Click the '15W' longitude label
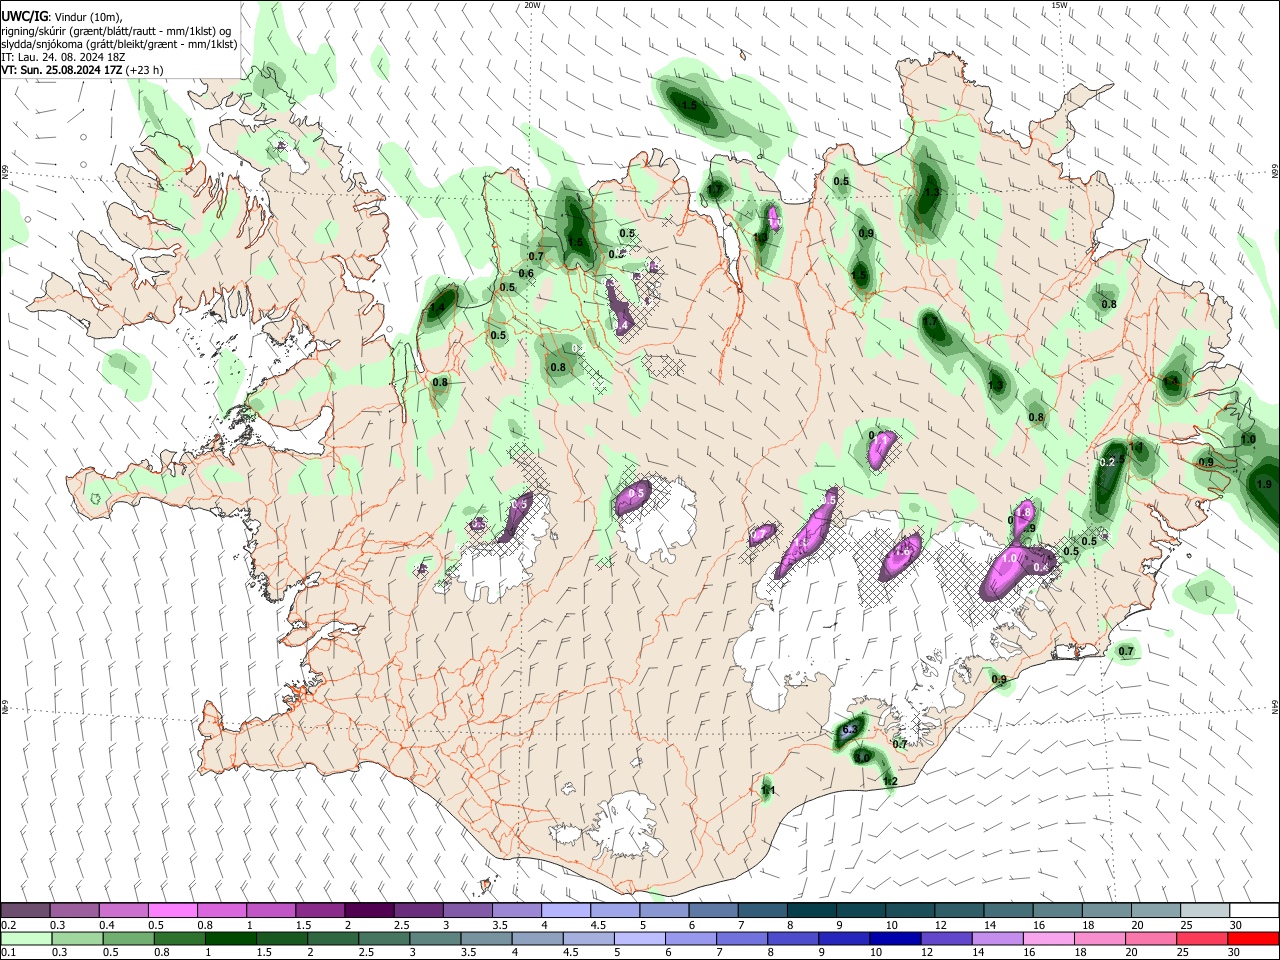1280x960 pixels. coord(1060,5)
